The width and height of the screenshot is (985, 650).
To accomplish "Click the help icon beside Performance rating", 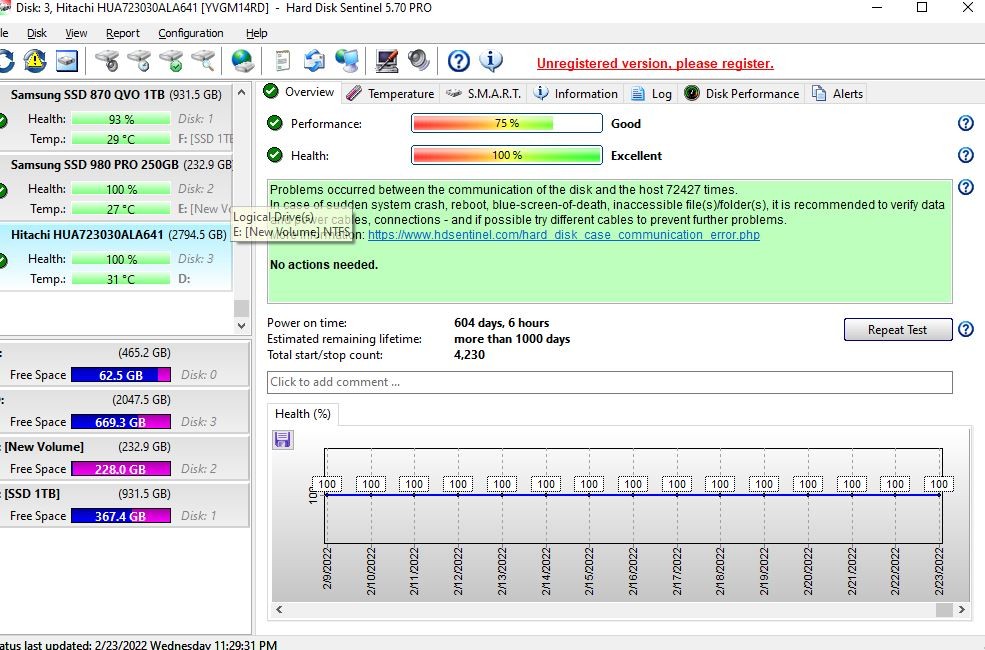I will click(966, 123).
